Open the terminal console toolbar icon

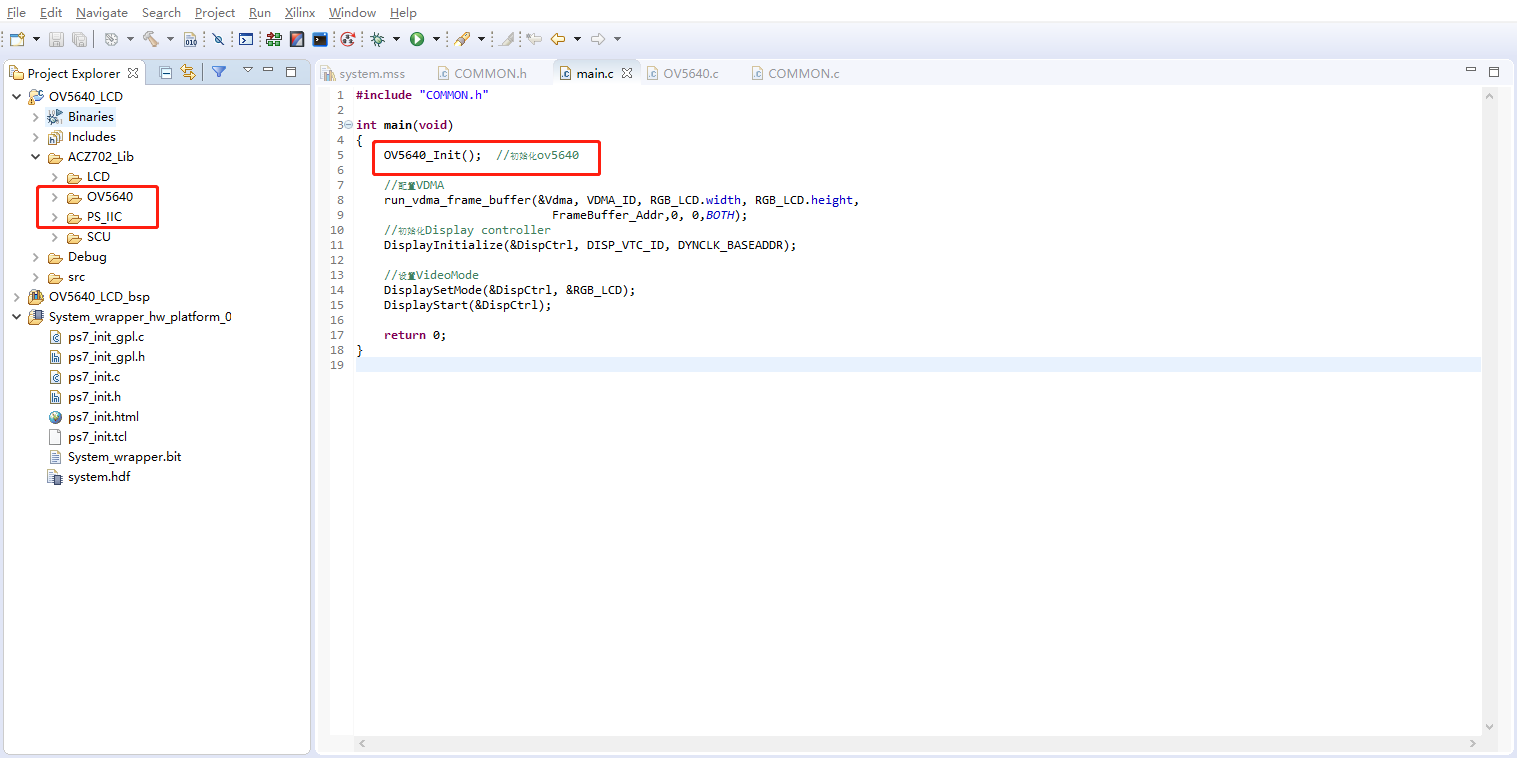245,39
